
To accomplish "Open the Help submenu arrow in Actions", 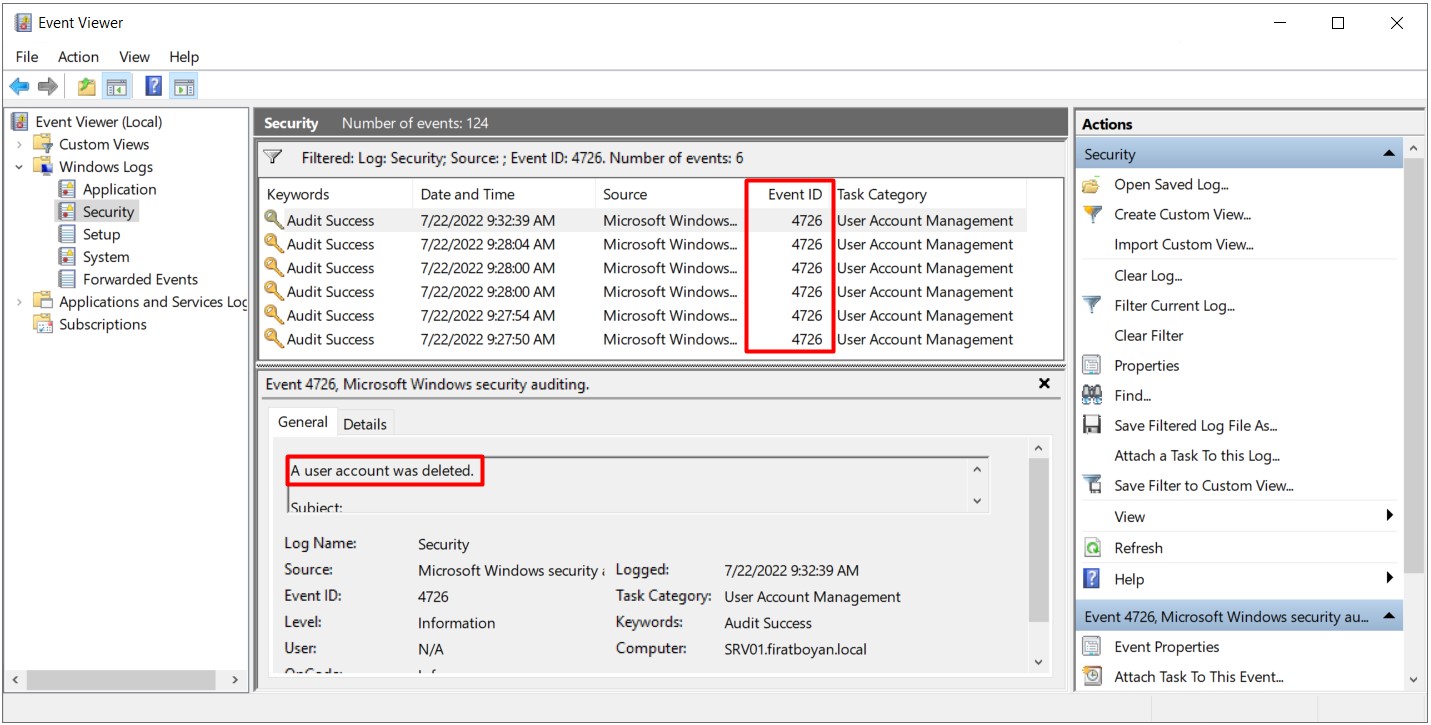I will (x=1390, y=578).
